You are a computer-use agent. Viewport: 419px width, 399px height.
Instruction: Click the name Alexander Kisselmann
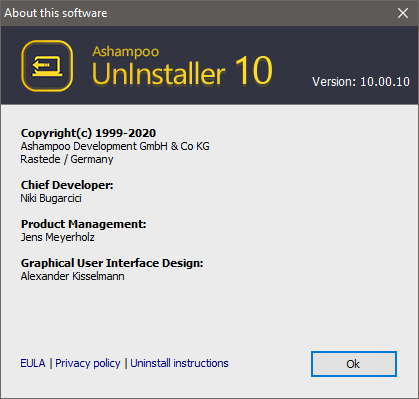coord(72,276)
